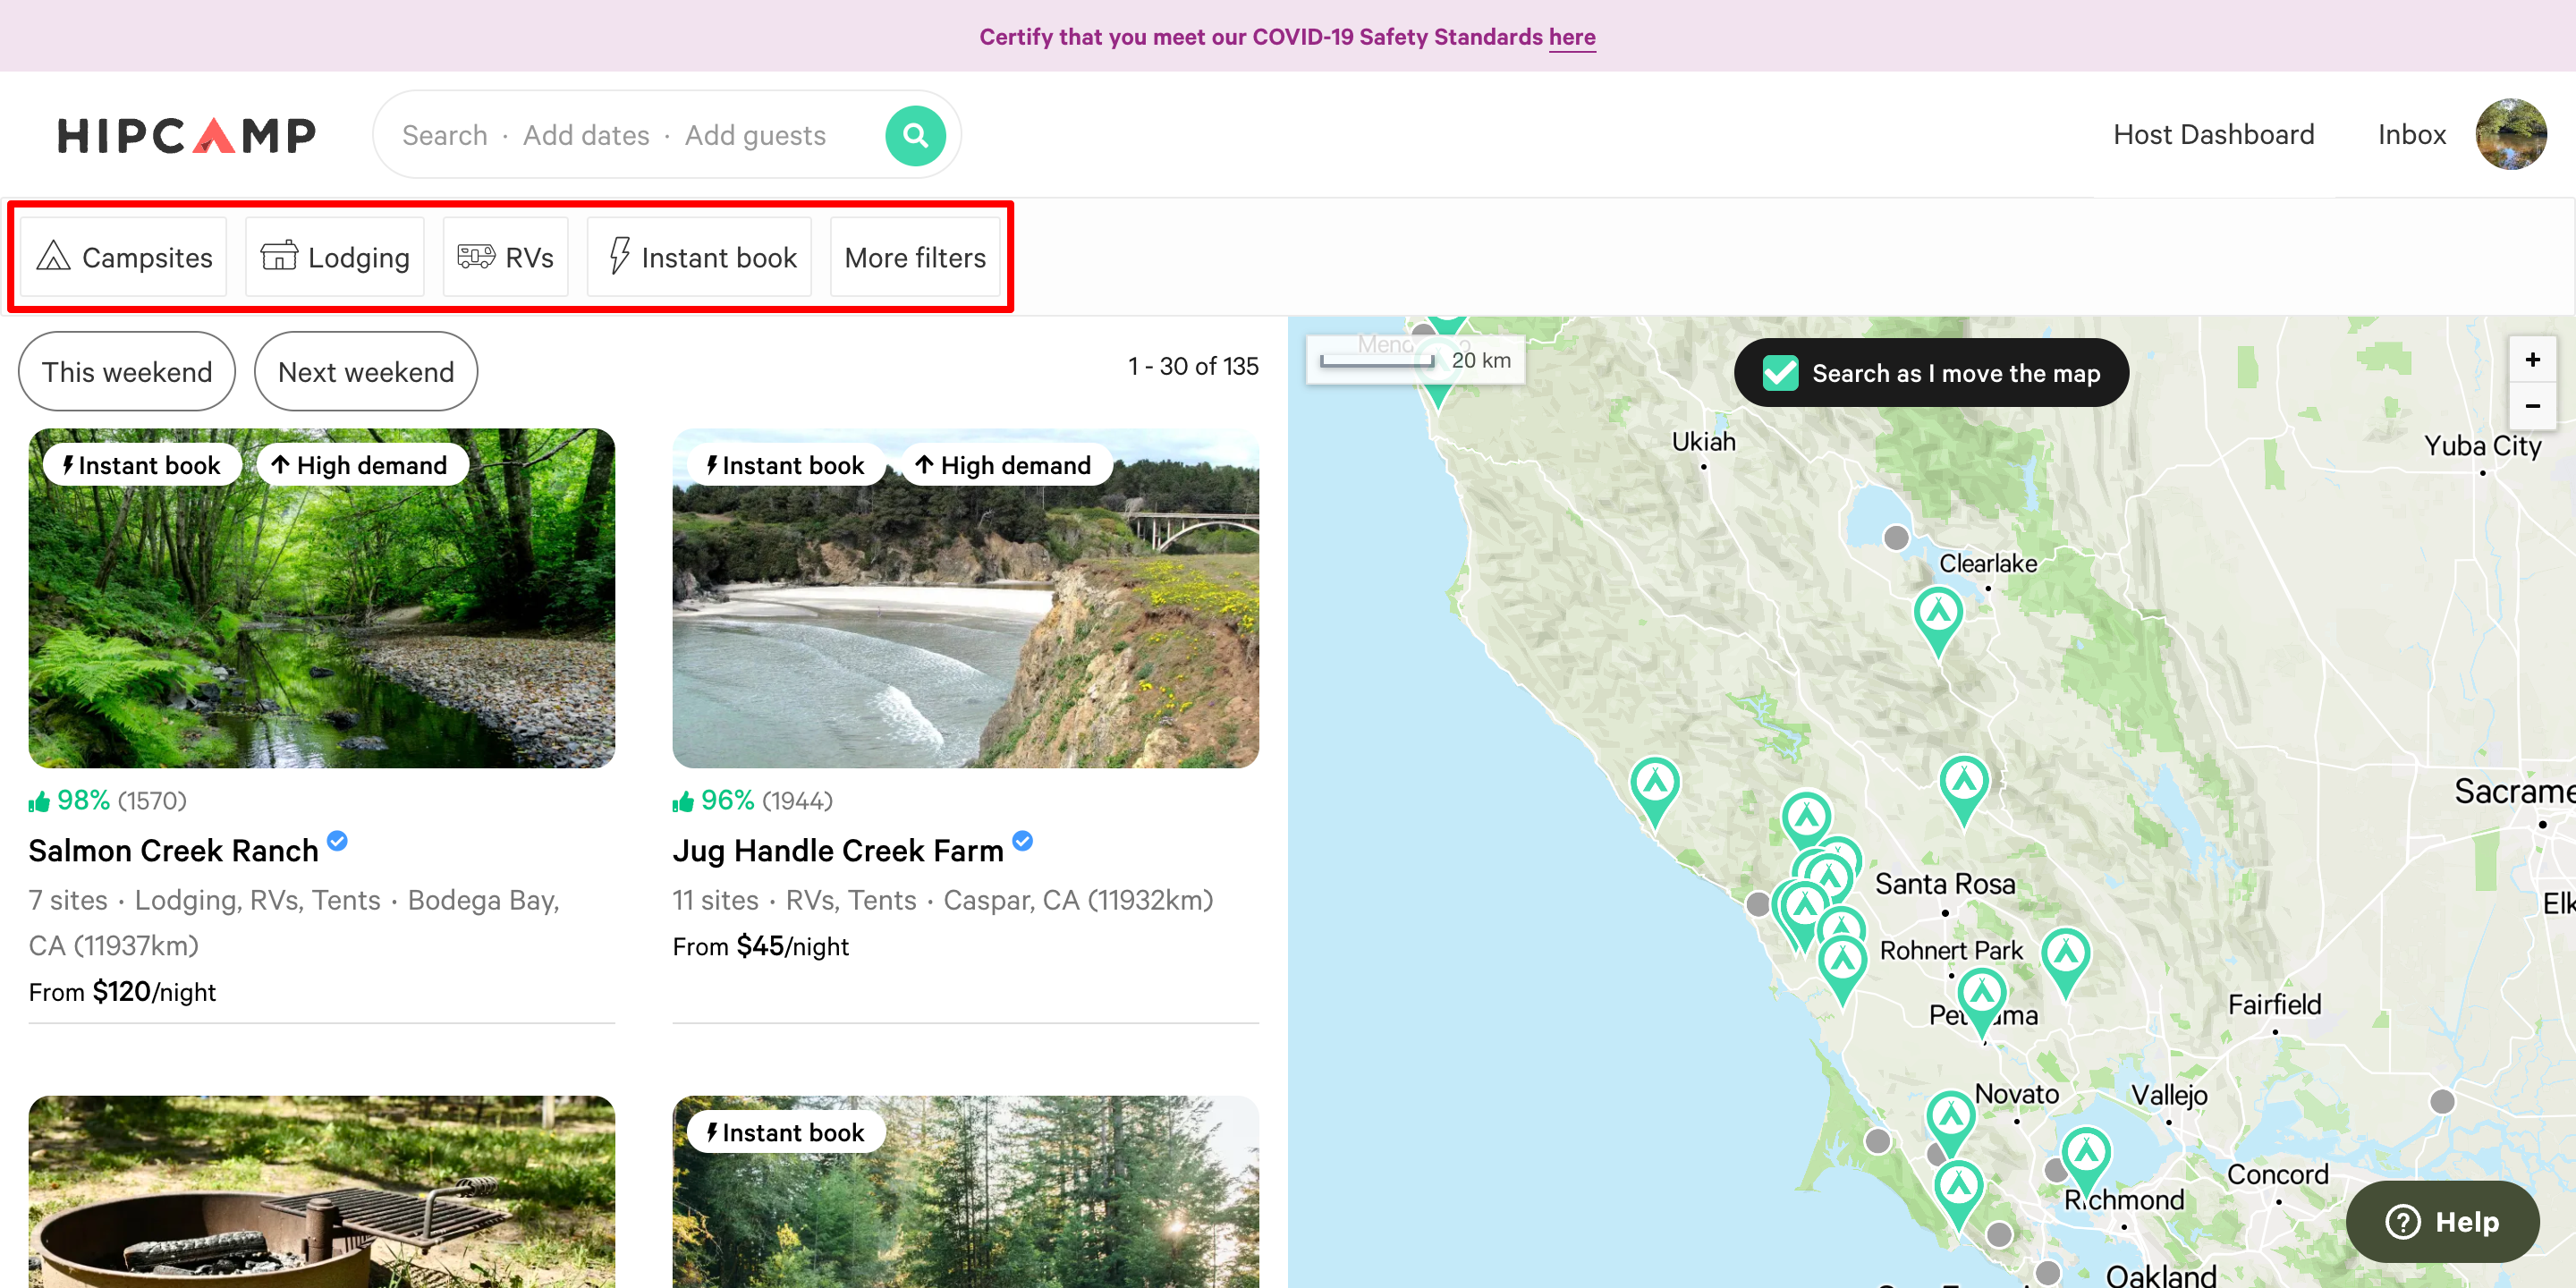
Task: Click the verified badge beside Salmon Creek Ranch
Action: (x=337, y=841)
